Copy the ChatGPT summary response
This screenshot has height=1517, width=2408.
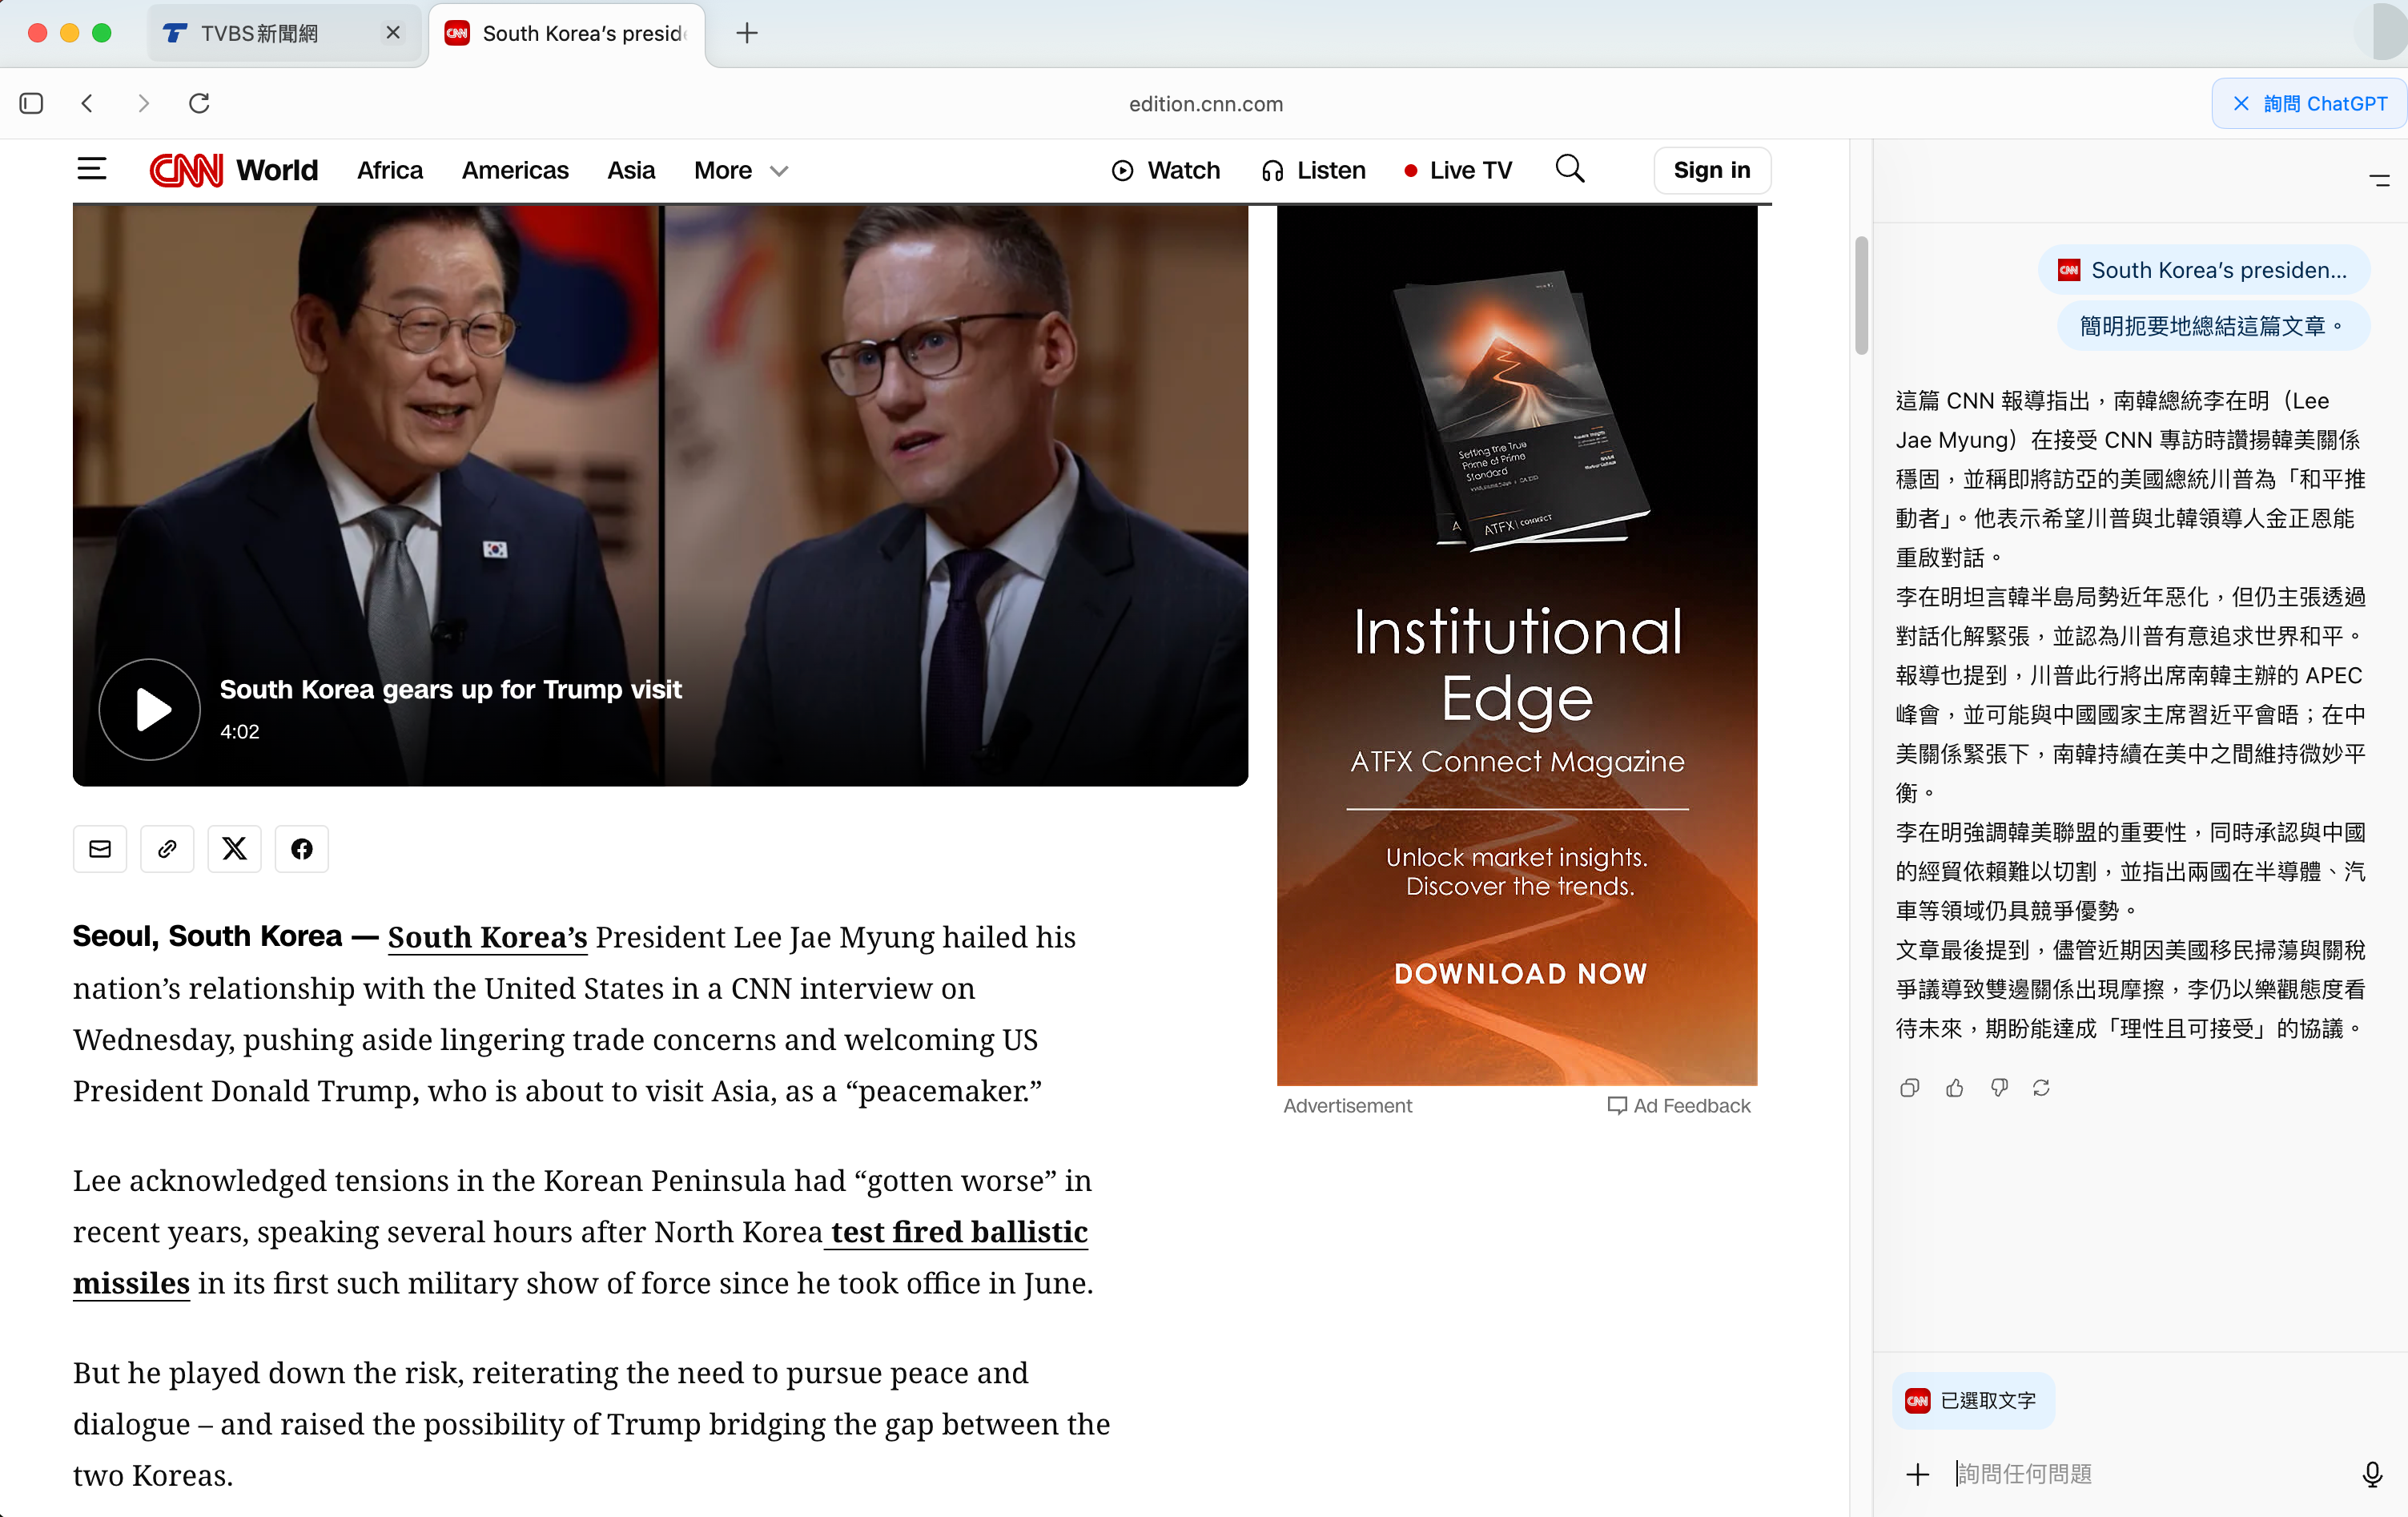[x=1910, y=1088]
